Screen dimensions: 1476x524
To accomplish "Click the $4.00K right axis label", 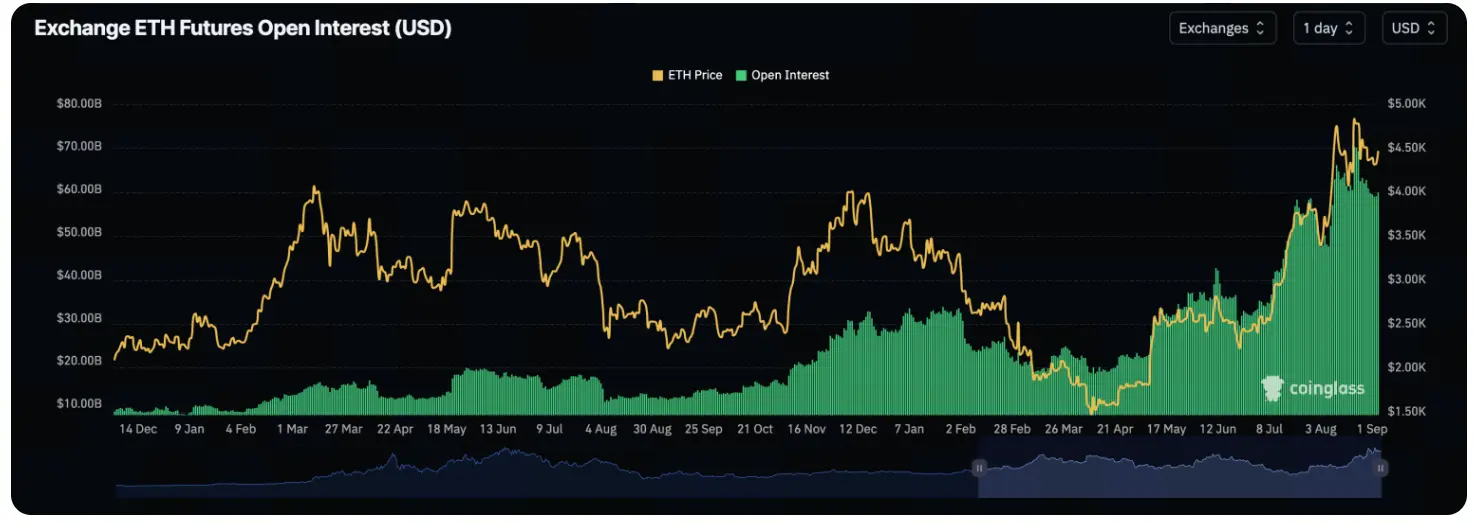I will (x=1407, y=192).
